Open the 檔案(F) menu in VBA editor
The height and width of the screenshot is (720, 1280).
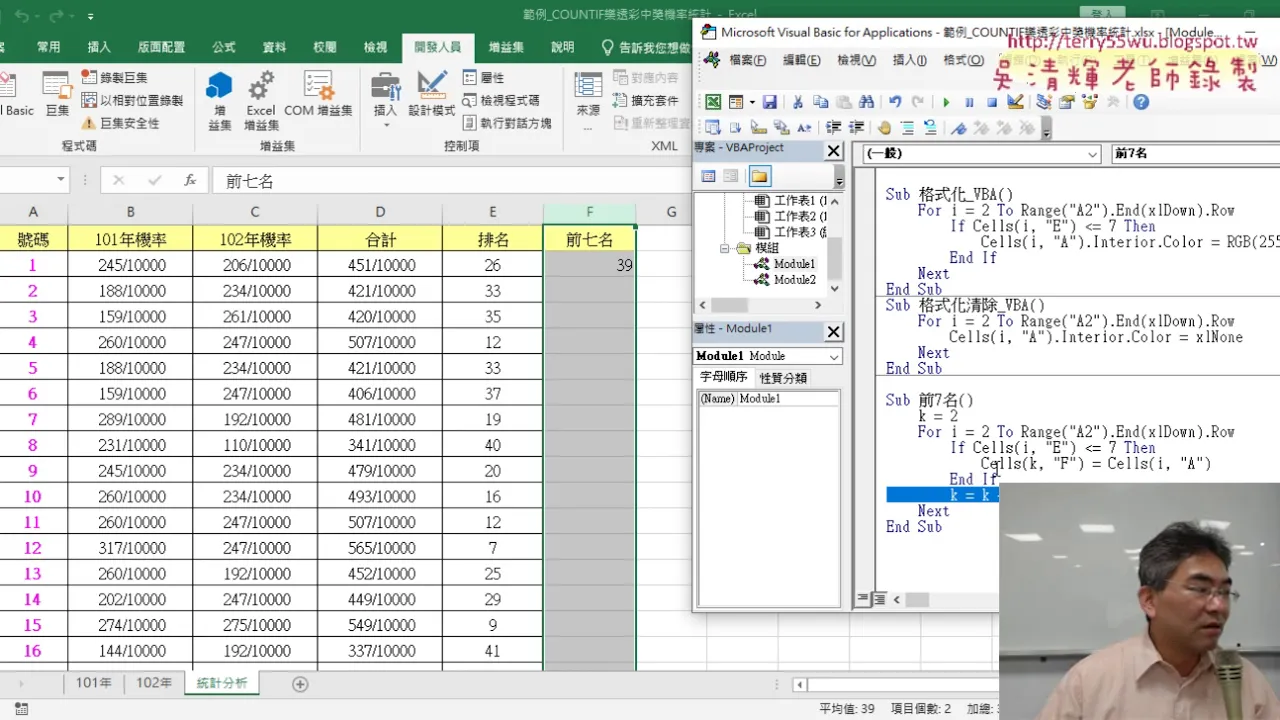(x=747, y=60)
